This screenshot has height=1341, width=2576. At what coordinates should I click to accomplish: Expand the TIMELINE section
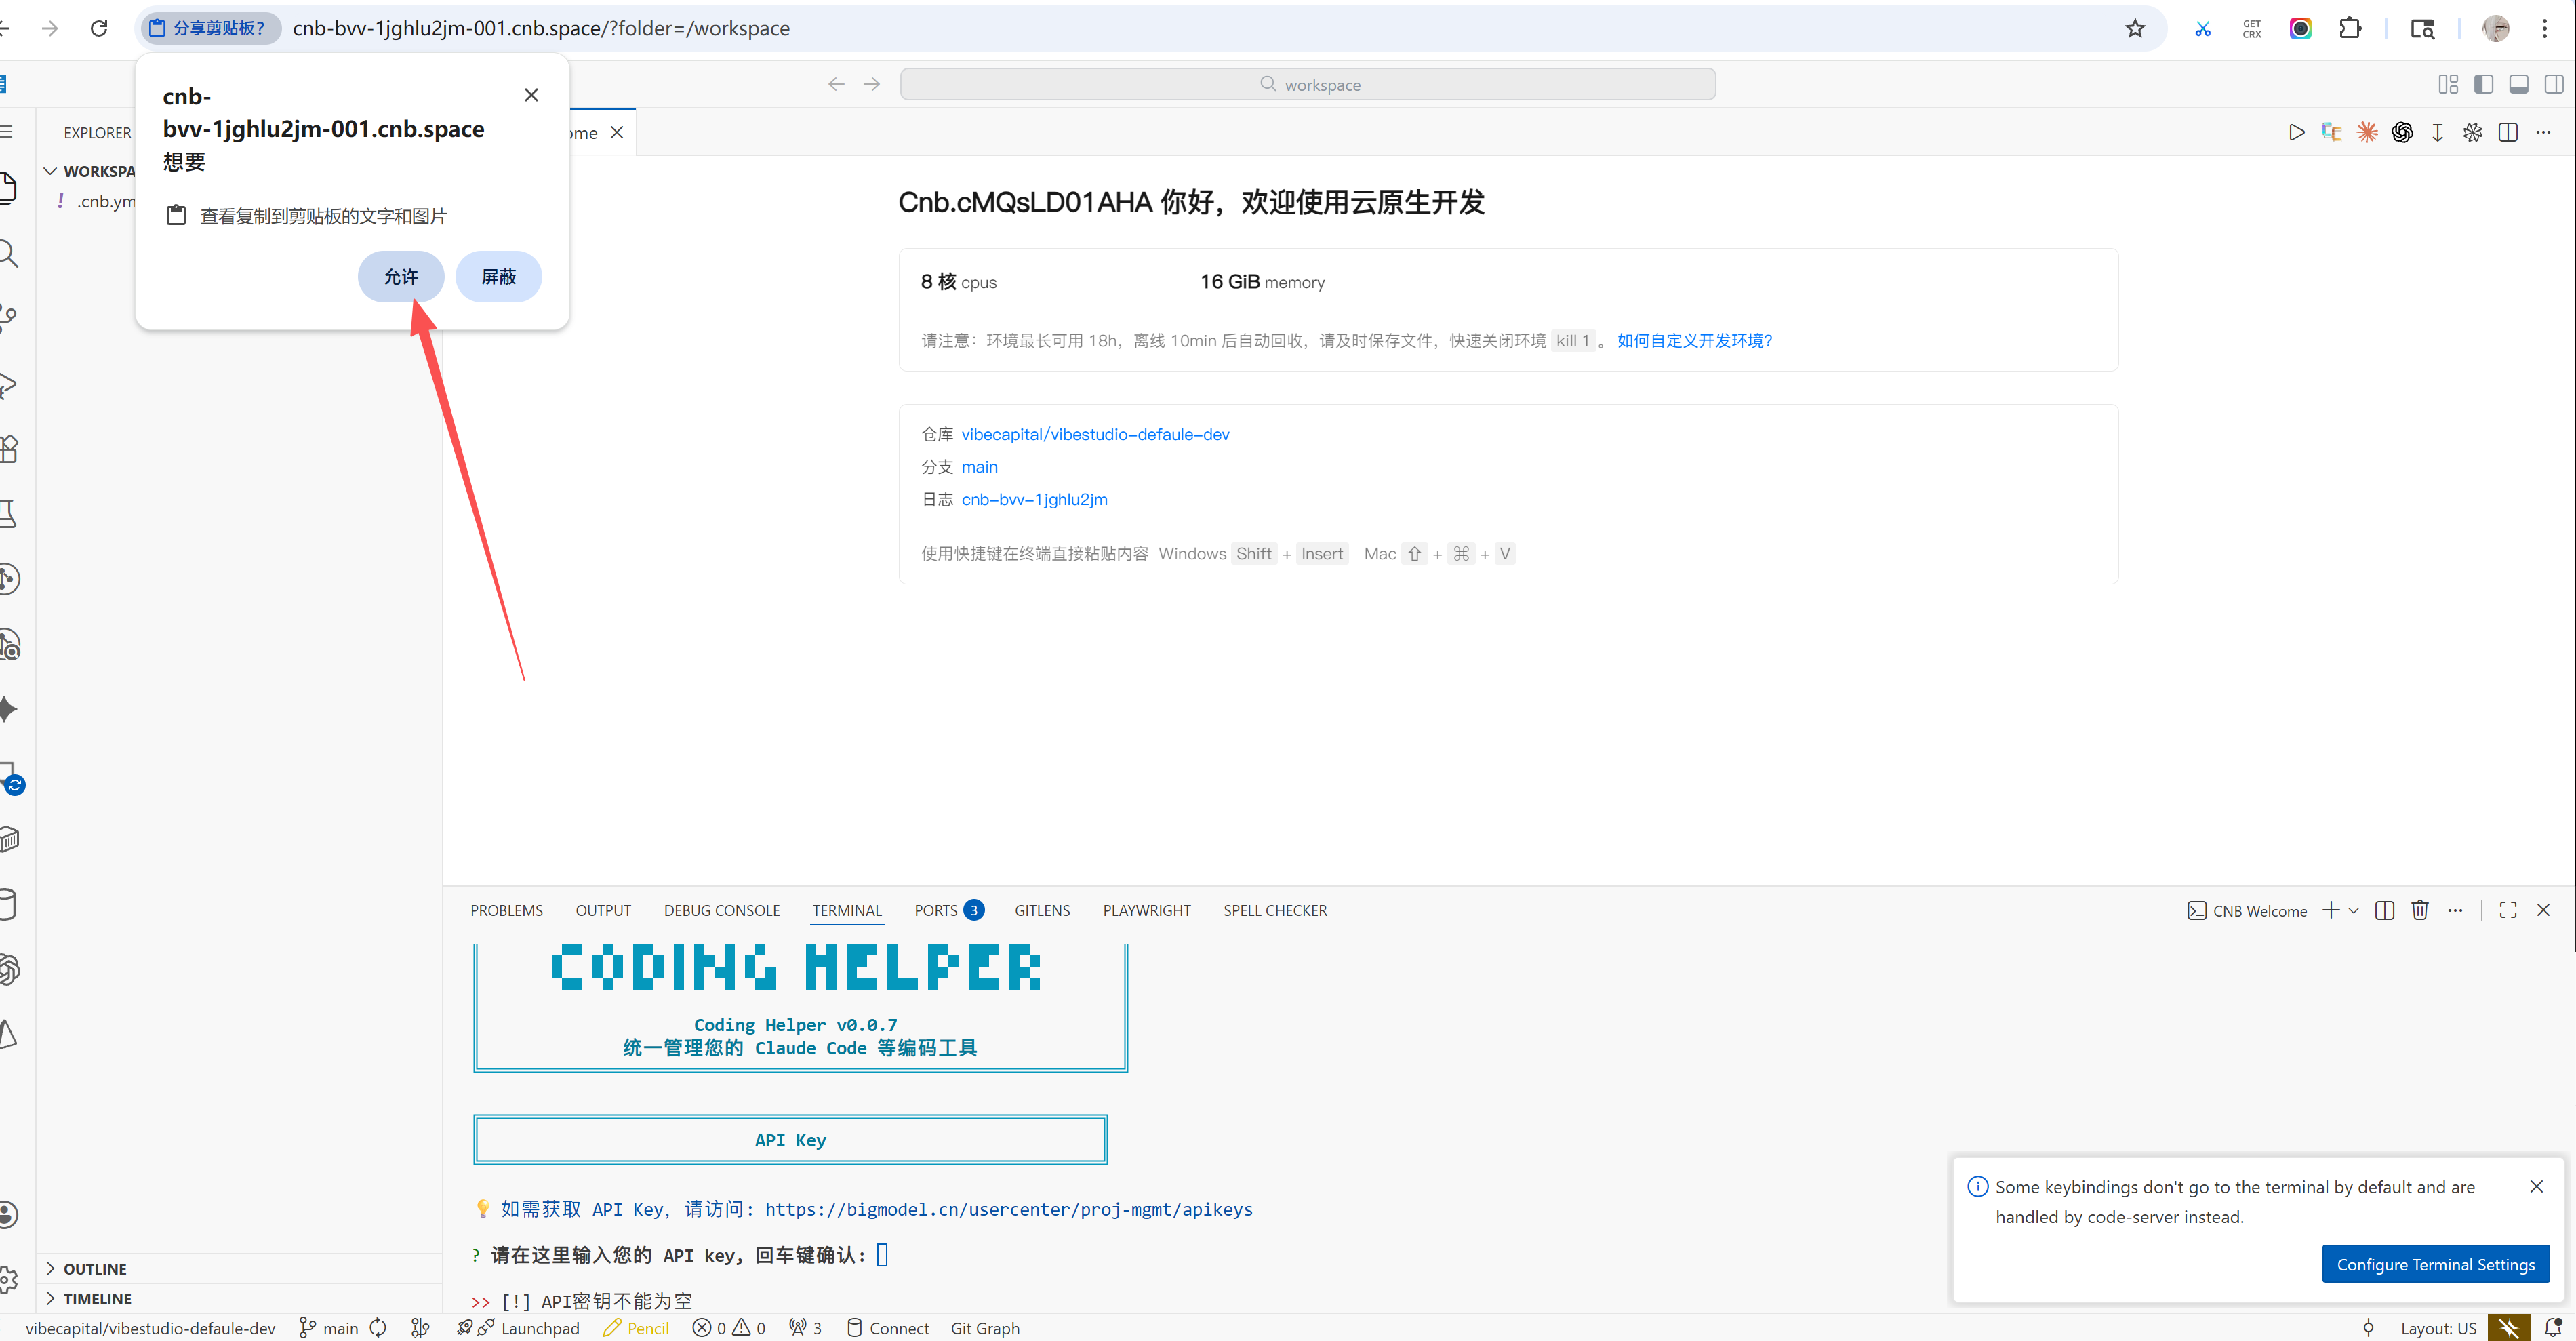[x=97, y=1298]
